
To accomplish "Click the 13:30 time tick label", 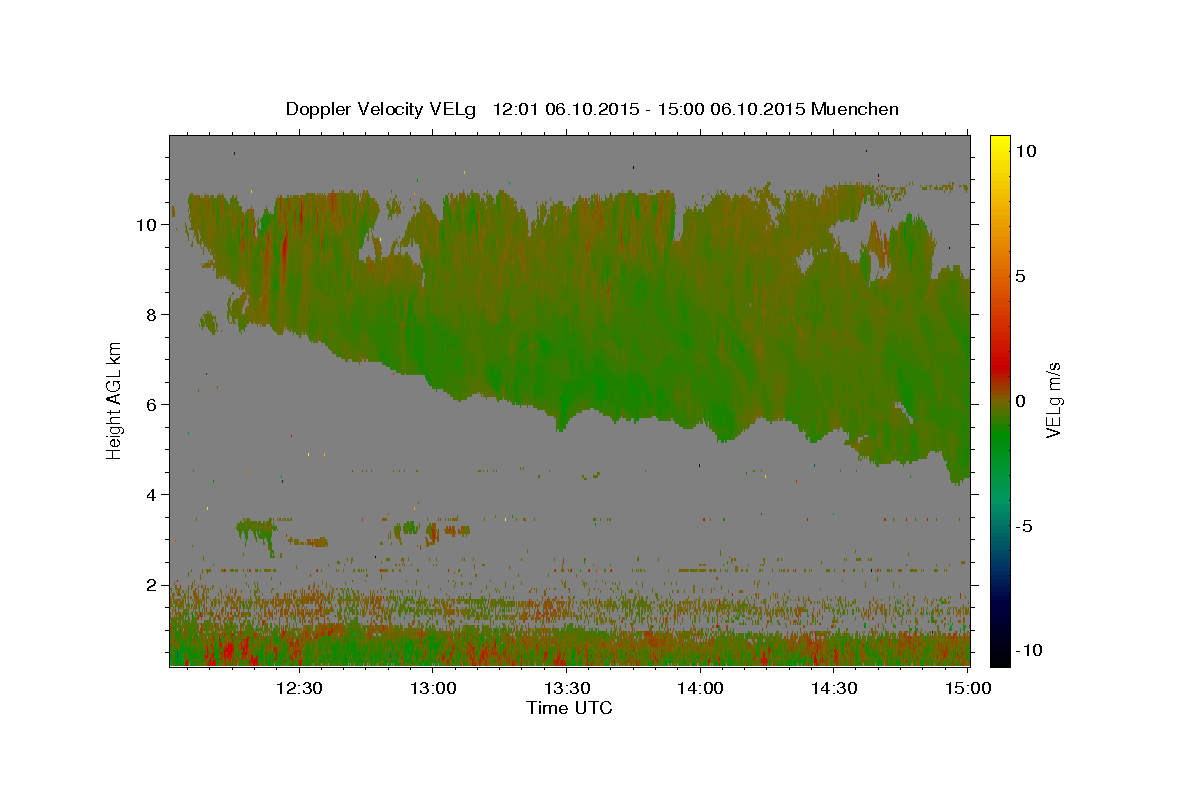I will (567, 688).
